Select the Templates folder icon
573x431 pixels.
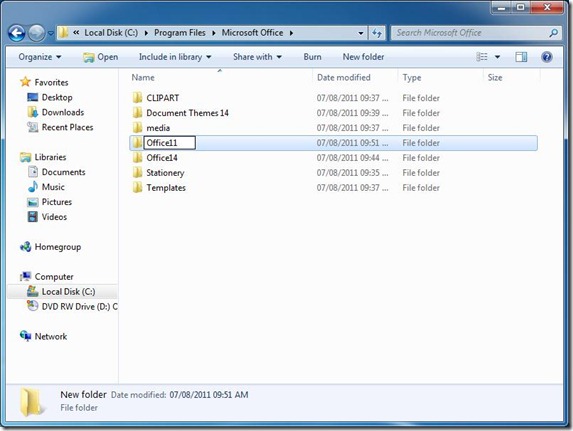tap(137, 188)
